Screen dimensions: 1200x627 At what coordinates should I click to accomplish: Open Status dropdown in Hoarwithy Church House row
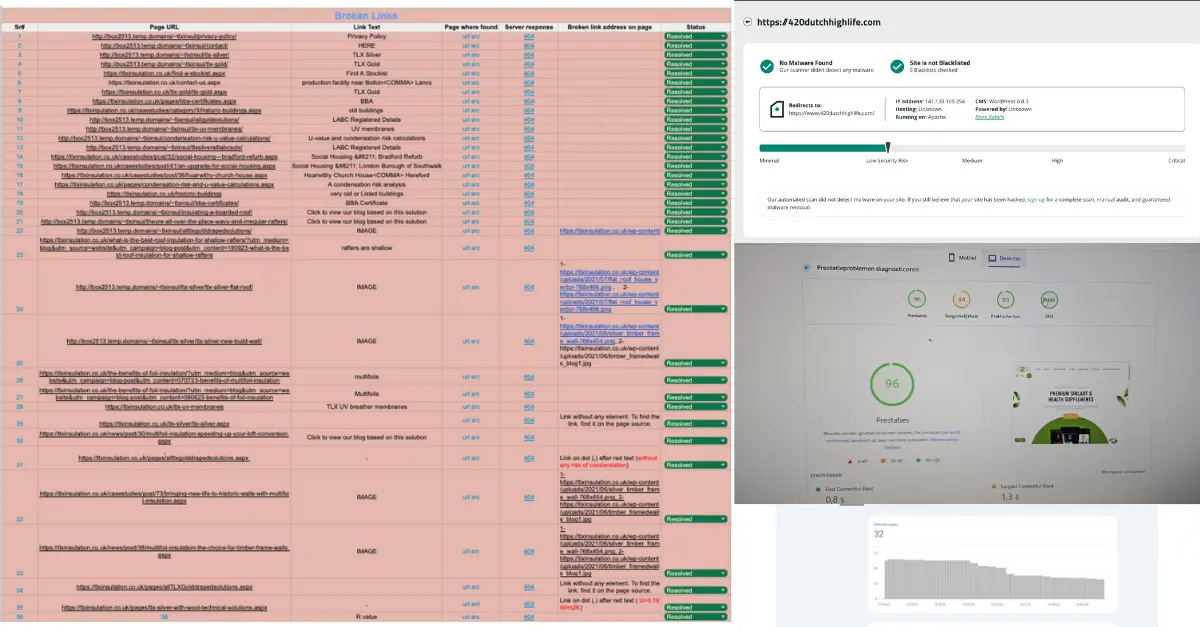click(x=696, y=175)
